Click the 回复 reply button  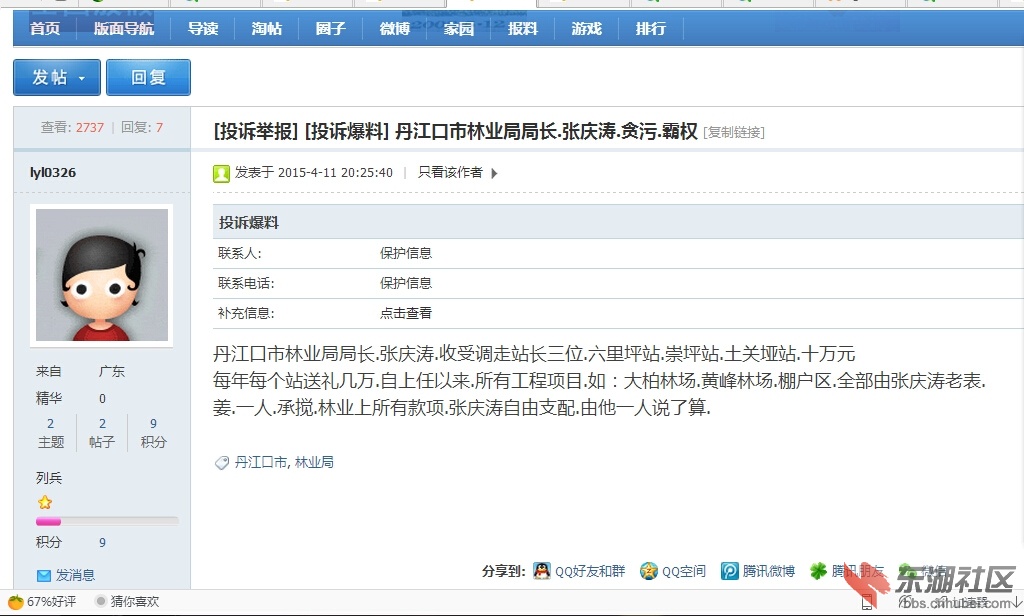pyautogui.click(x=148, y=77)
